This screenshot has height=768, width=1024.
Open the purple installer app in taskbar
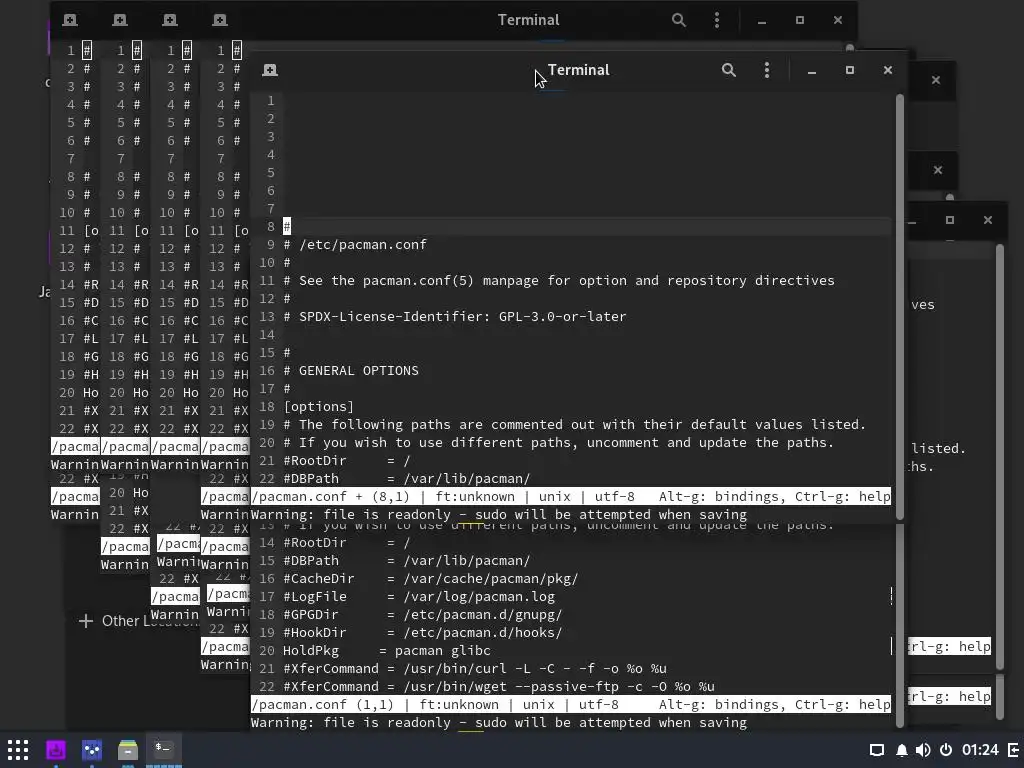pyautogui.click(x=56, y=750)
